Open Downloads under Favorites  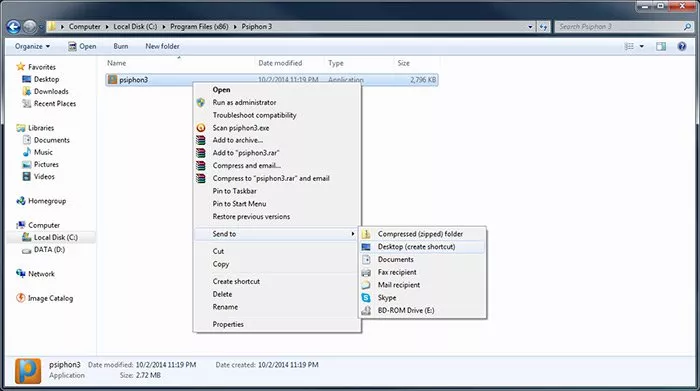point(51,92)
